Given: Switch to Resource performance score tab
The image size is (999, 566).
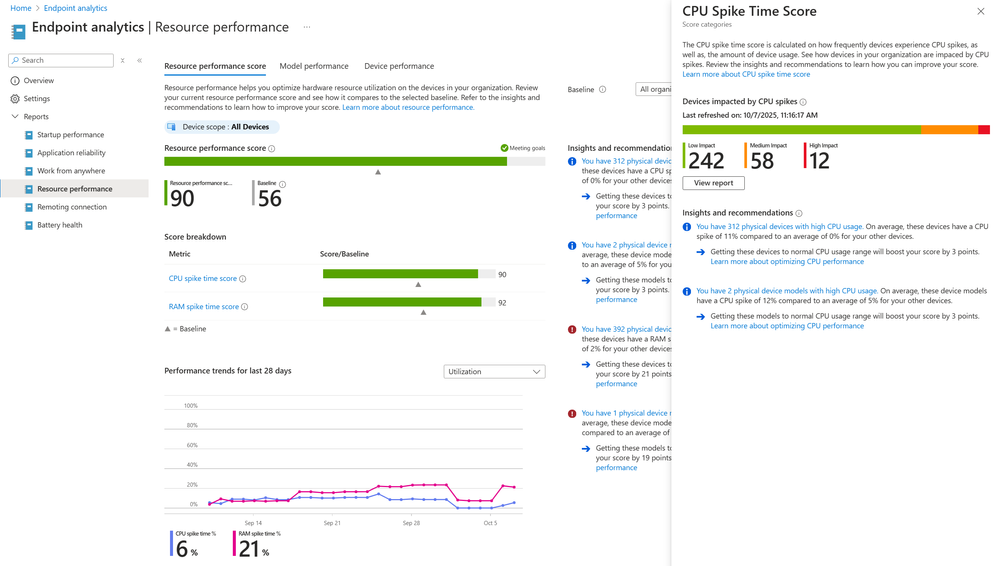Looking at the screenshot, I should pos(215,66).
